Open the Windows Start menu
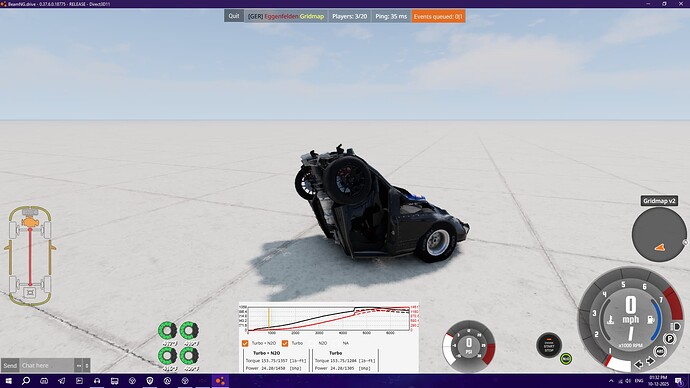The width and height of the screenshot is (690, 388). pos(8,381)
